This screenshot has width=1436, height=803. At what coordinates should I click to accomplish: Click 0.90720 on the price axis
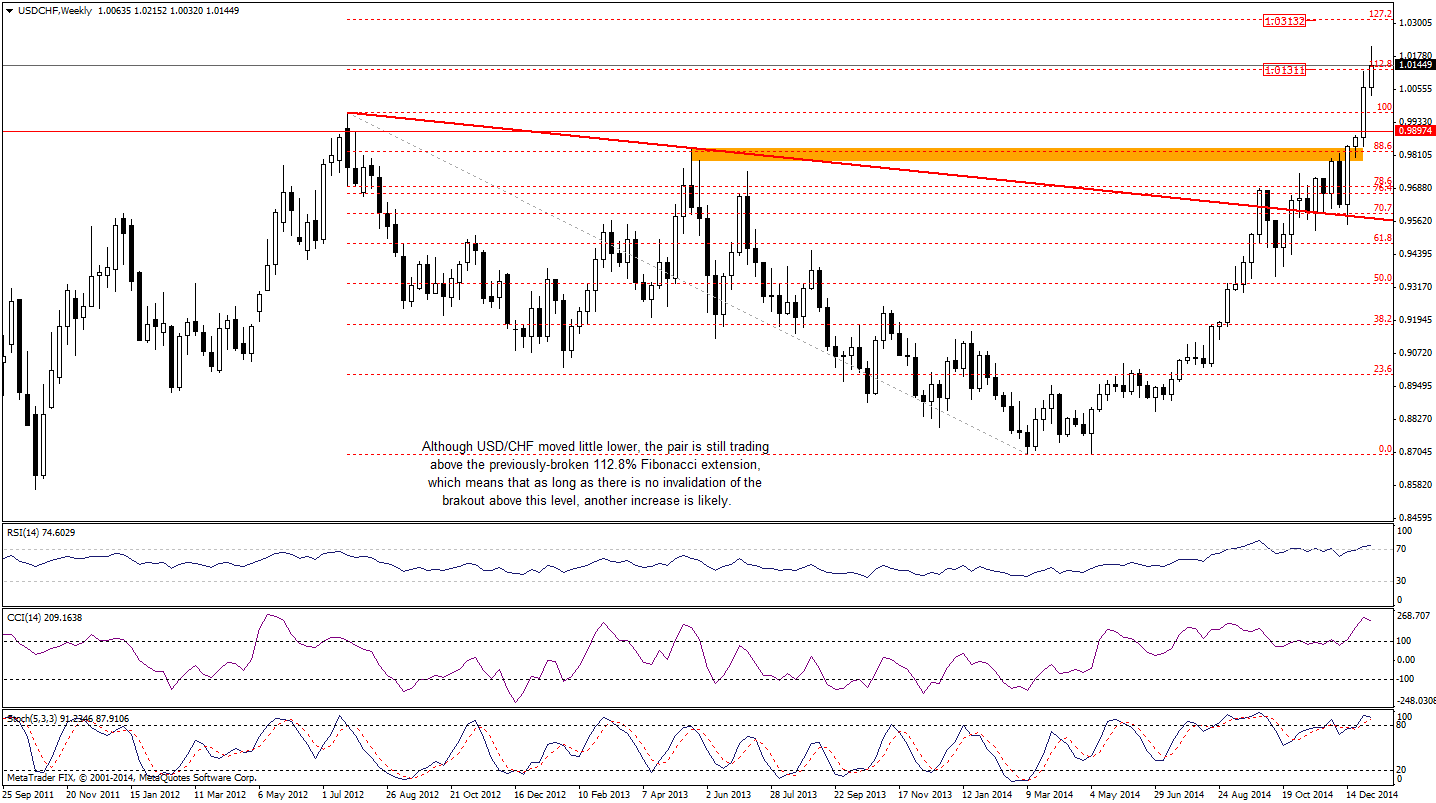pyautogui.click(x=1417, y=352)
